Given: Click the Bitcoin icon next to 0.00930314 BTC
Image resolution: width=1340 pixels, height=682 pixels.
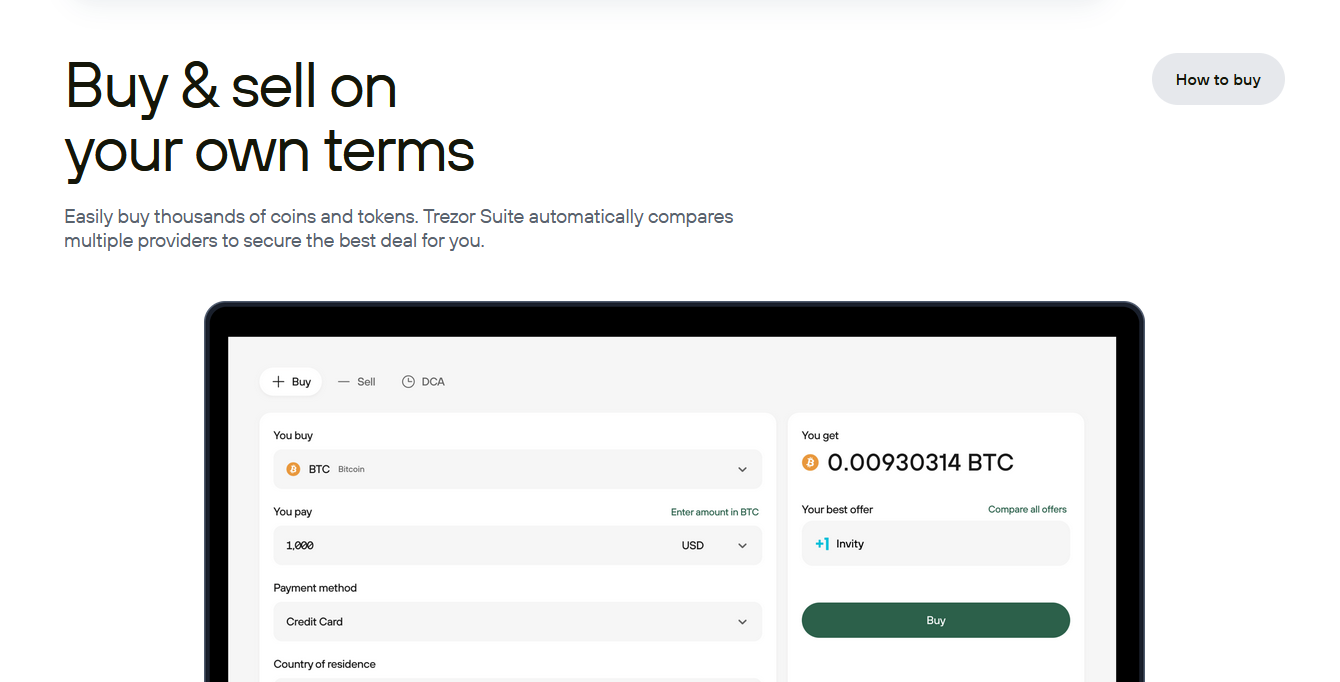Looking at the screenshot, I should (x=810, y=462).
